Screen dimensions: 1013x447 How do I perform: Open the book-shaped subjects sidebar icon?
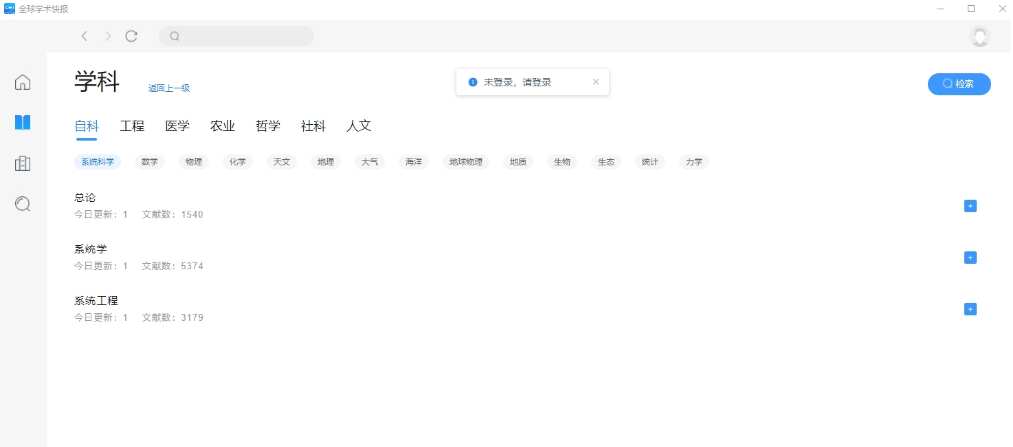pos(23,123)
